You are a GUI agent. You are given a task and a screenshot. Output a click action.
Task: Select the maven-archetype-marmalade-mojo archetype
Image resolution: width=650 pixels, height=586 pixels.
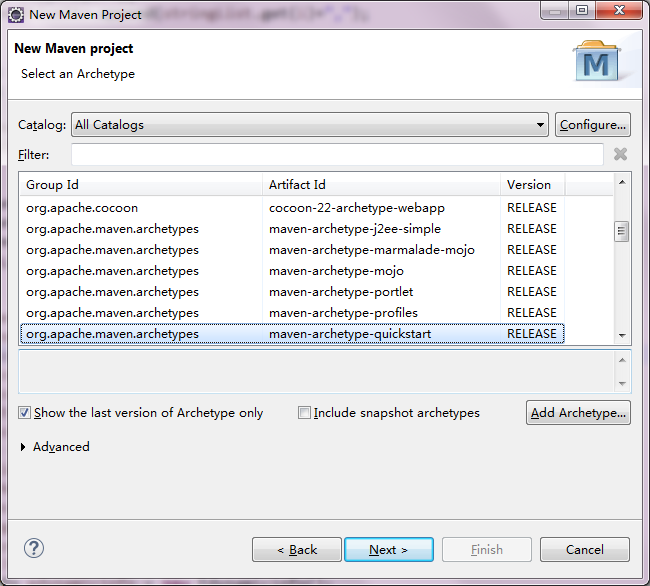coord(292,250)
